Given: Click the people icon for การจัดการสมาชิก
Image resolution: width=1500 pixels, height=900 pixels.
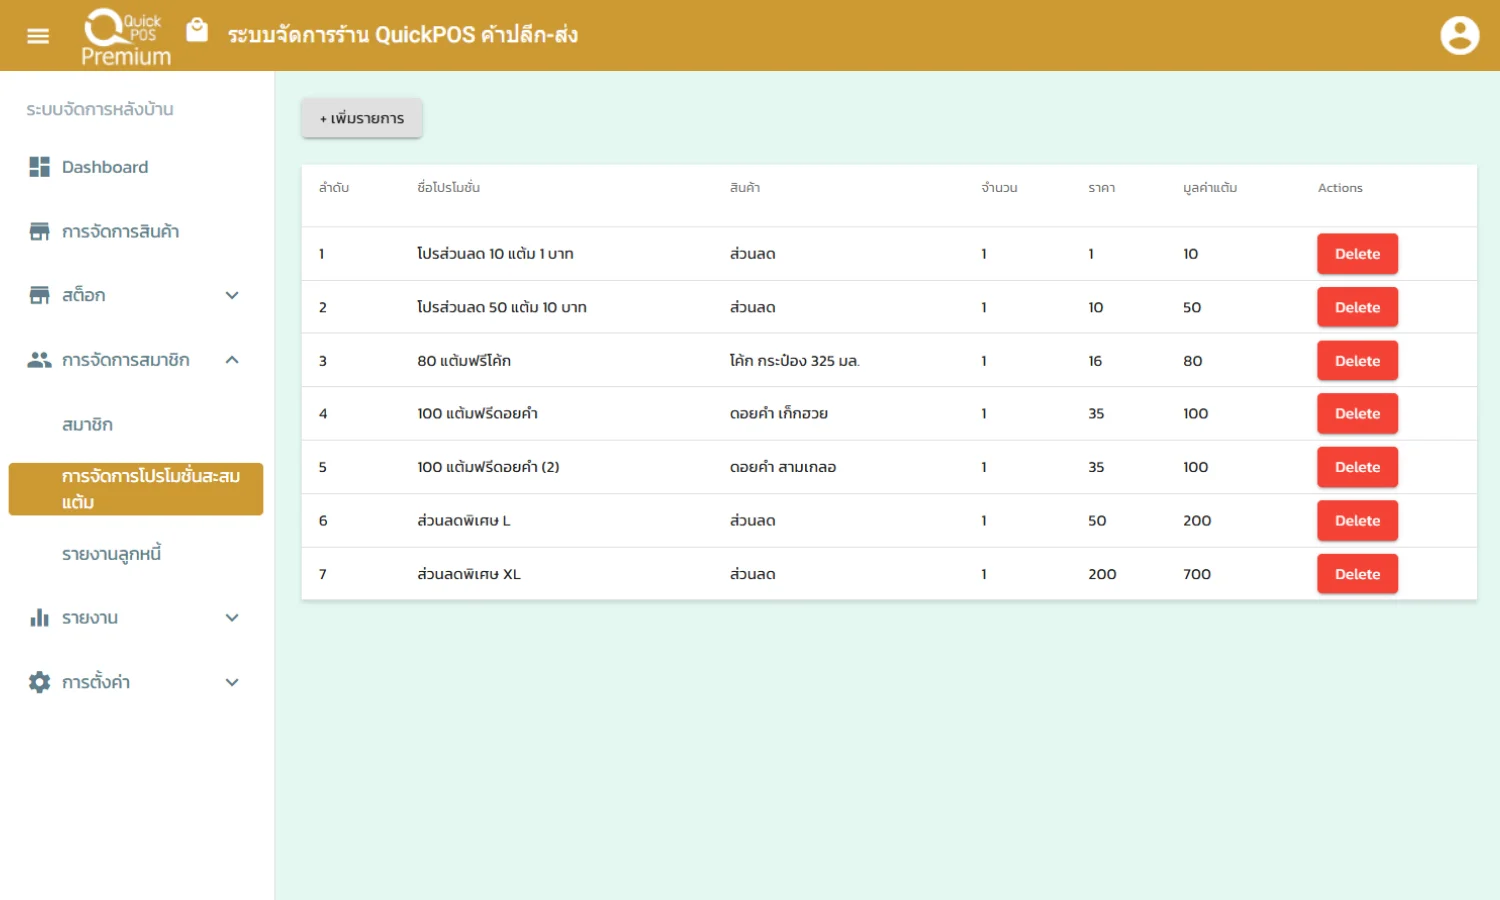Looking at the screenshot, I should tap(39, 360).
